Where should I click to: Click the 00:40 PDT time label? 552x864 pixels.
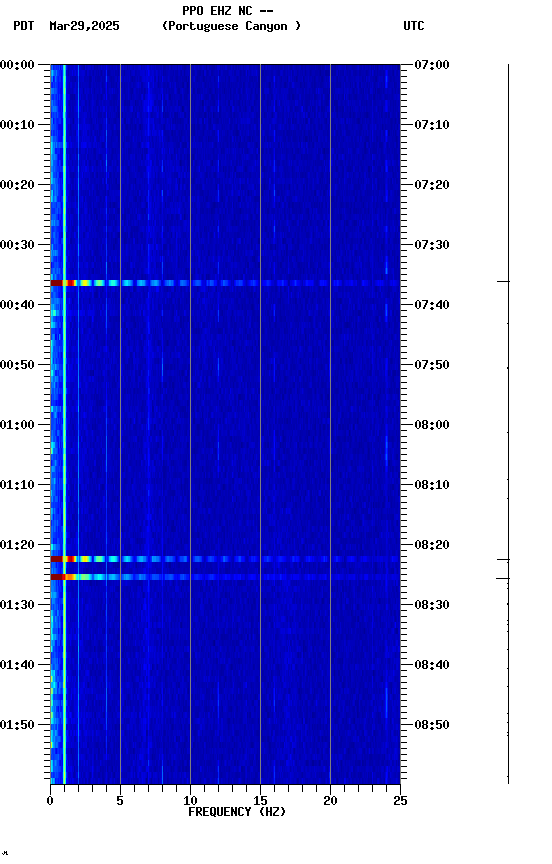pyautogui.click(x=17, y=305)
